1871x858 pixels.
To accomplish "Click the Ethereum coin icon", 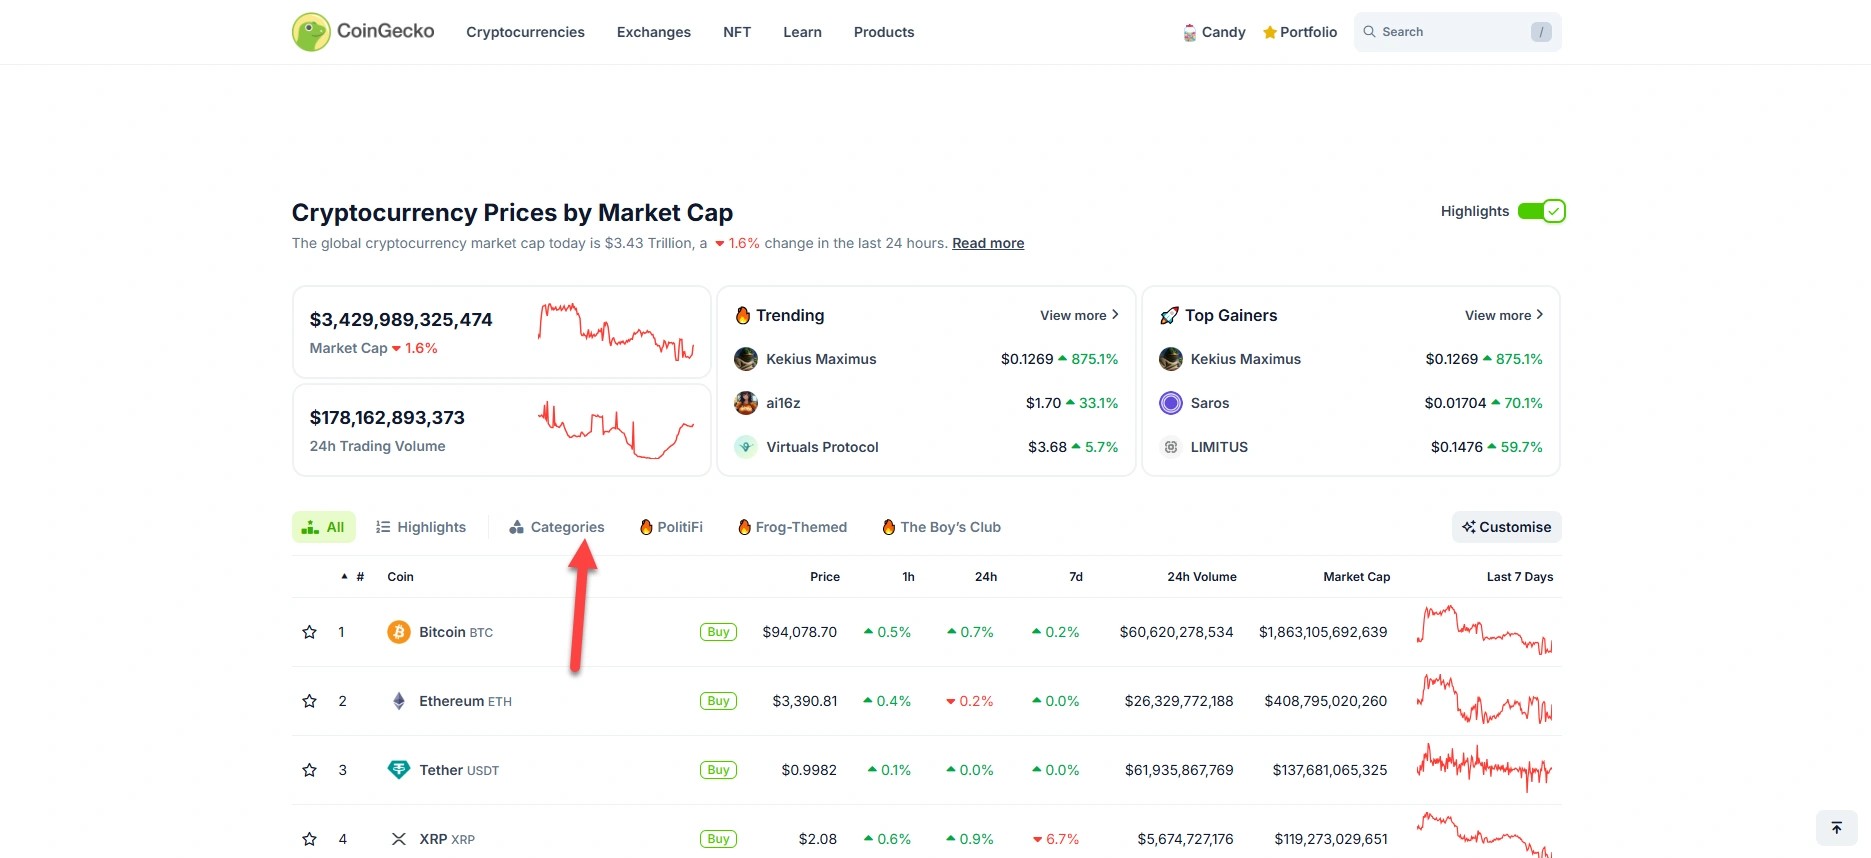I will pos(399,701).
